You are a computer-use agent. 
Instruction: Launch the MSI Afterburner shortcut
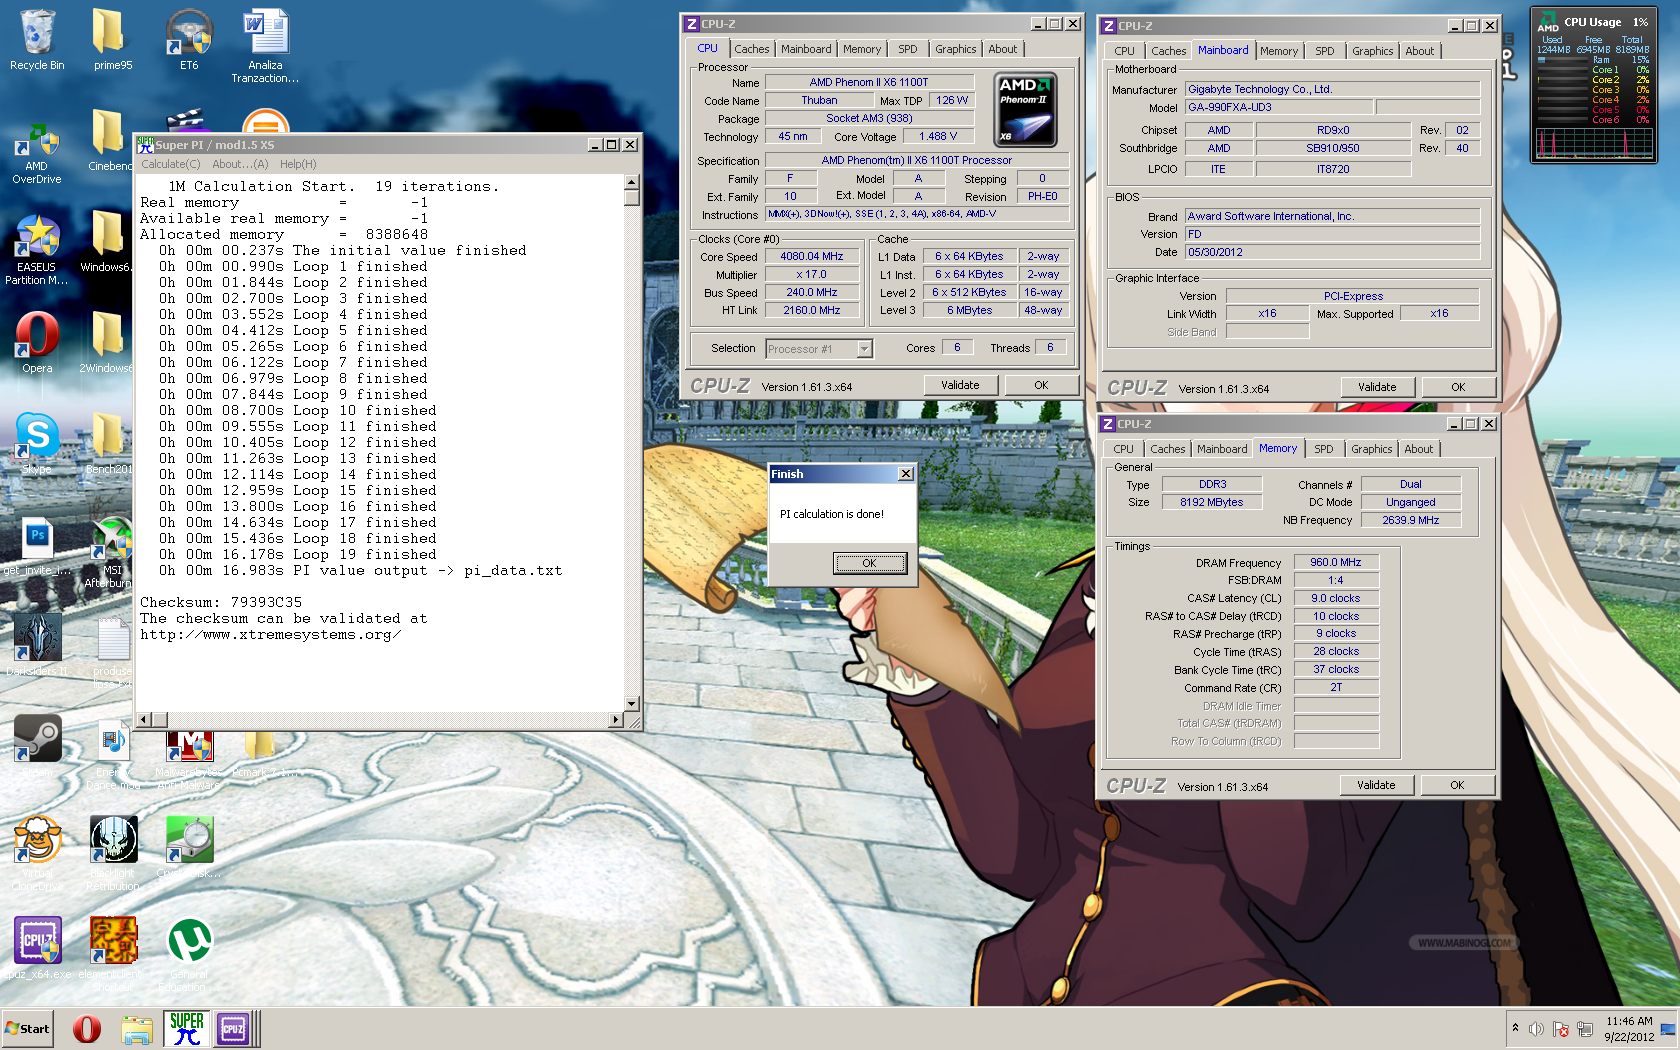(112, 552)
